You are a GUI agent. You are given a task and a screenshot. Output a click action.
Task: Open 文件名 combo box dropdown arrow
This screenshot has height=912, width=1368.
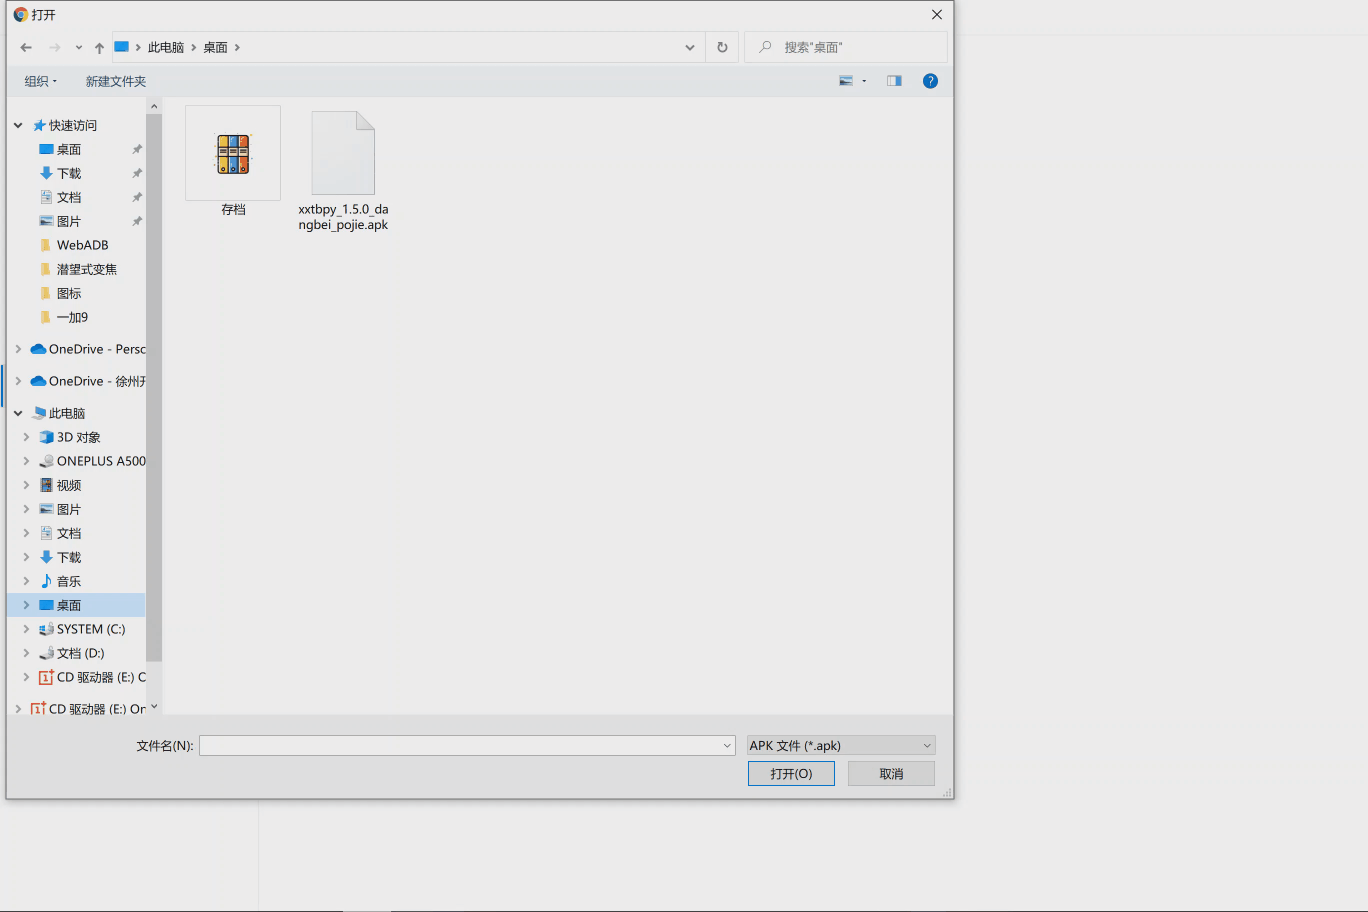(x=727, y=745)
